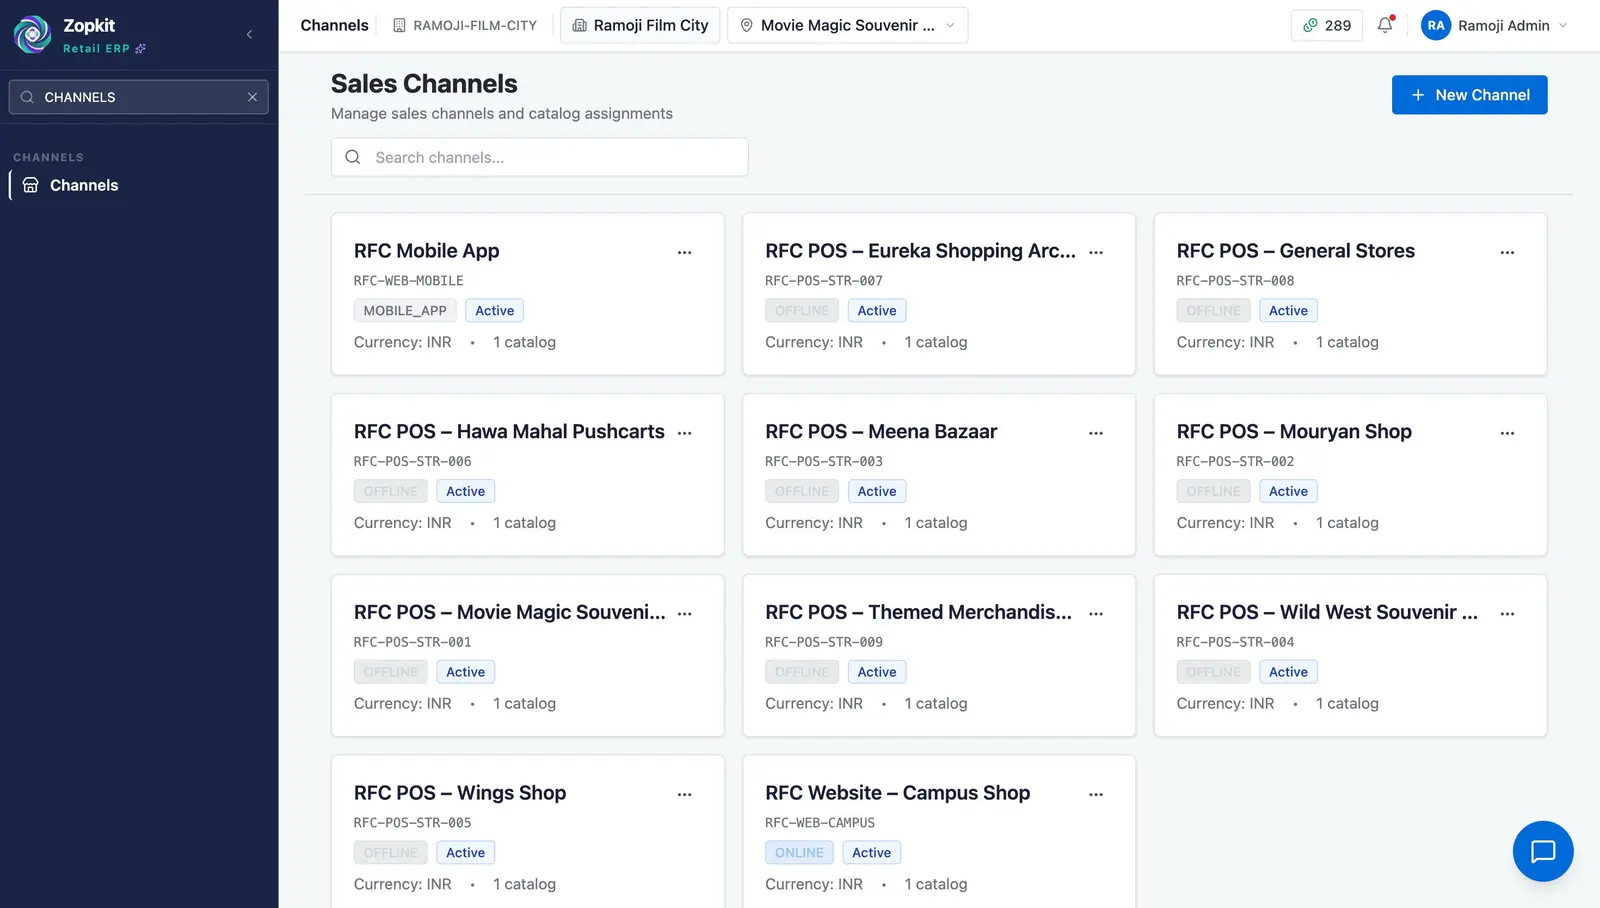Open the RFC Mobile App card title
Screen dimensions: 1600x908
pyautogui.click(x=426, y=251)
